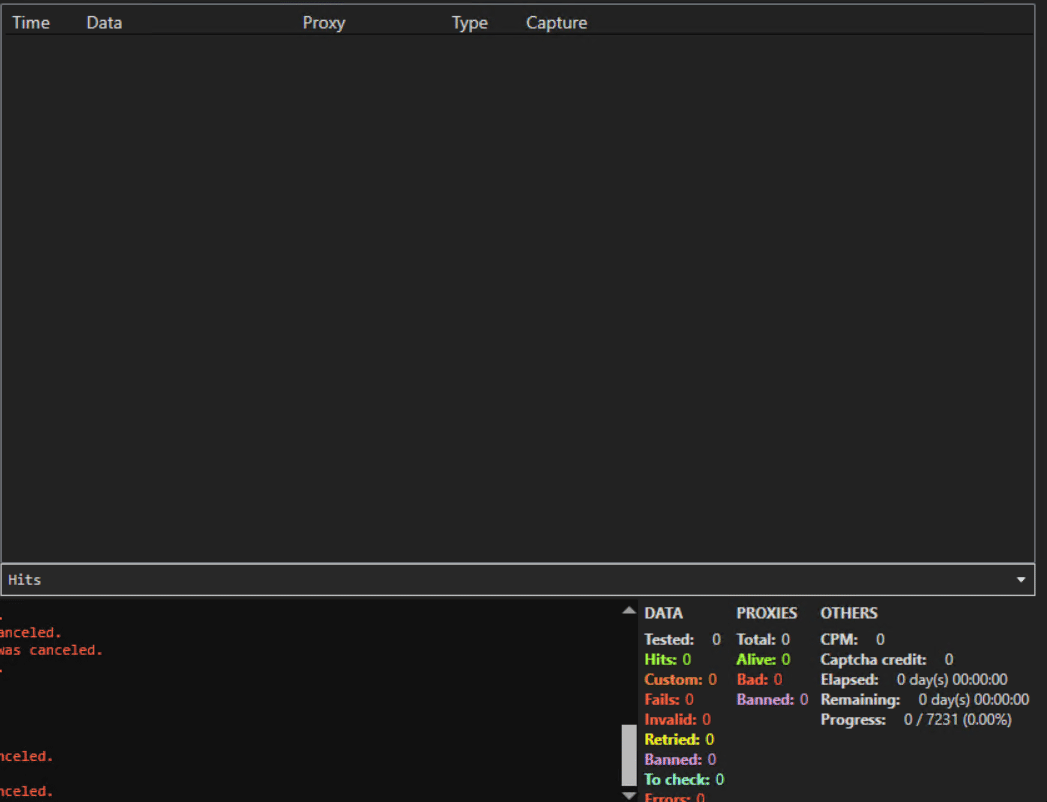Click the 'Captcha credit:' label
1047x802 pixels.
(873, 659)
